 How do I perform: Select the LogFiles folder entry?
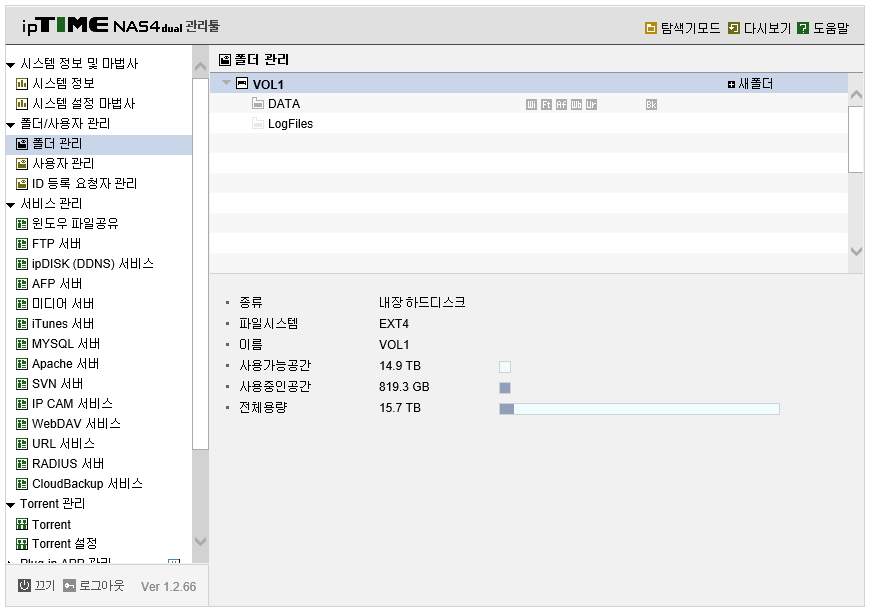pyautogui.click(x=290, y=124)
